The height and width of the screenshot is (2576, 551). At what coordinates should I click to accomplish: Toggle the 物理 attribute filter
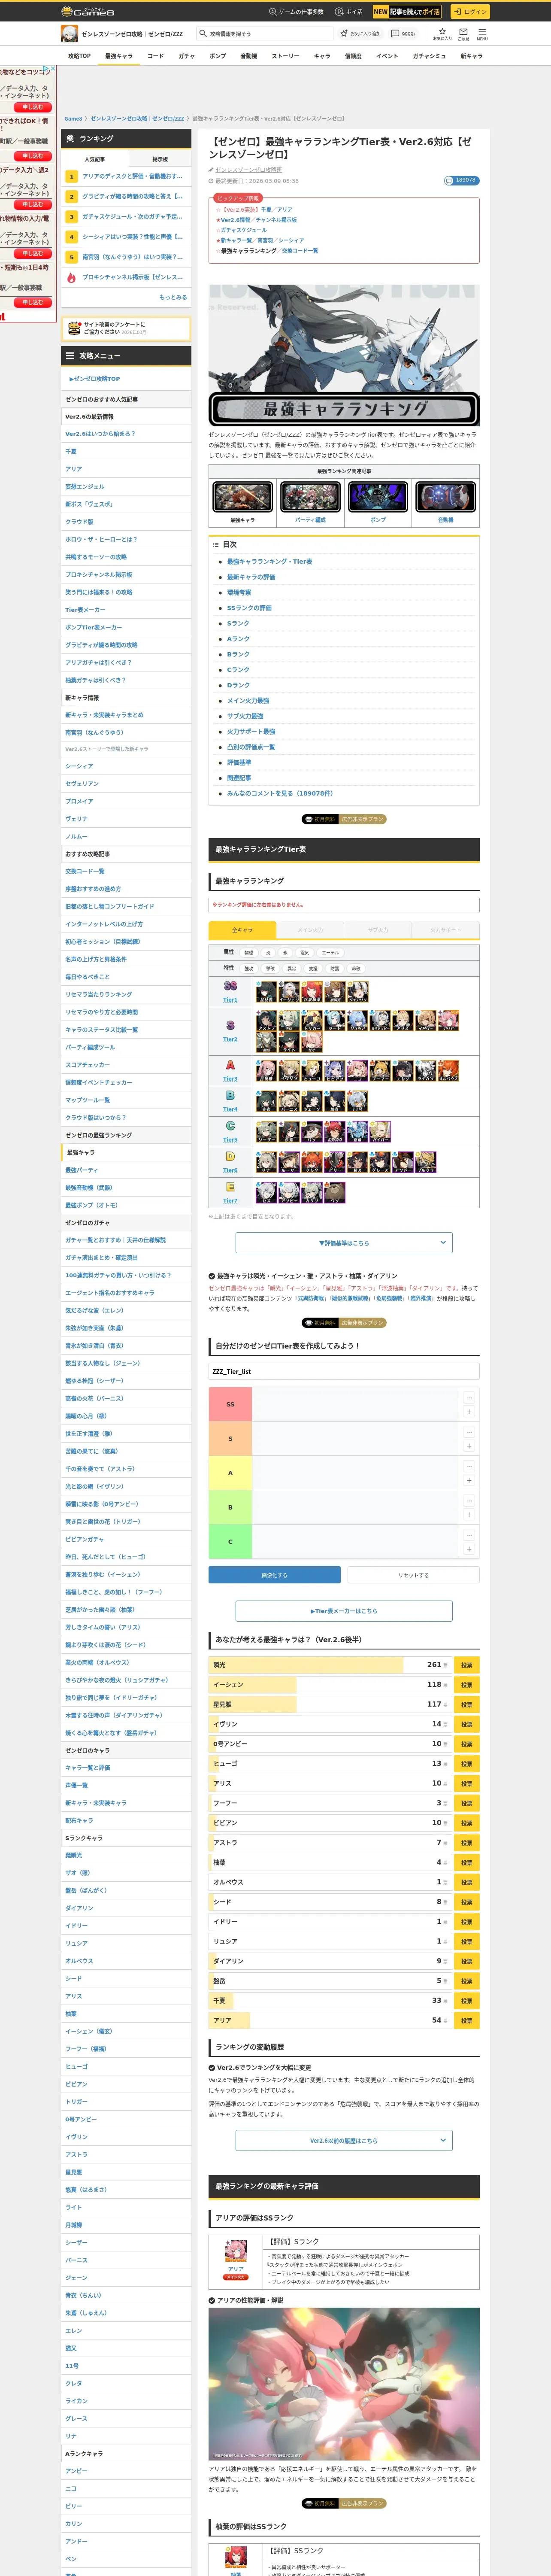click(249, 953)
